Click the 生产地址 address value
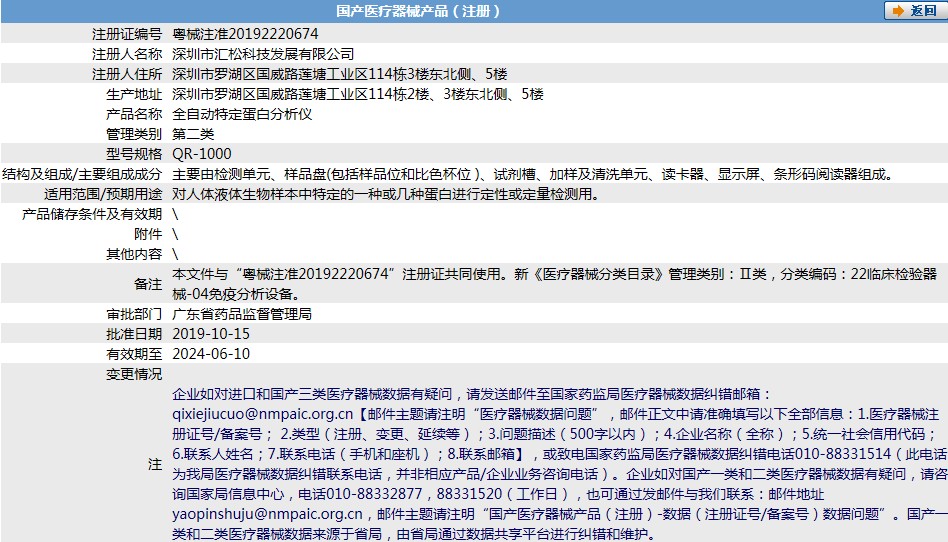The width and height of the screenshot is (948, 542). click(357, 93)
